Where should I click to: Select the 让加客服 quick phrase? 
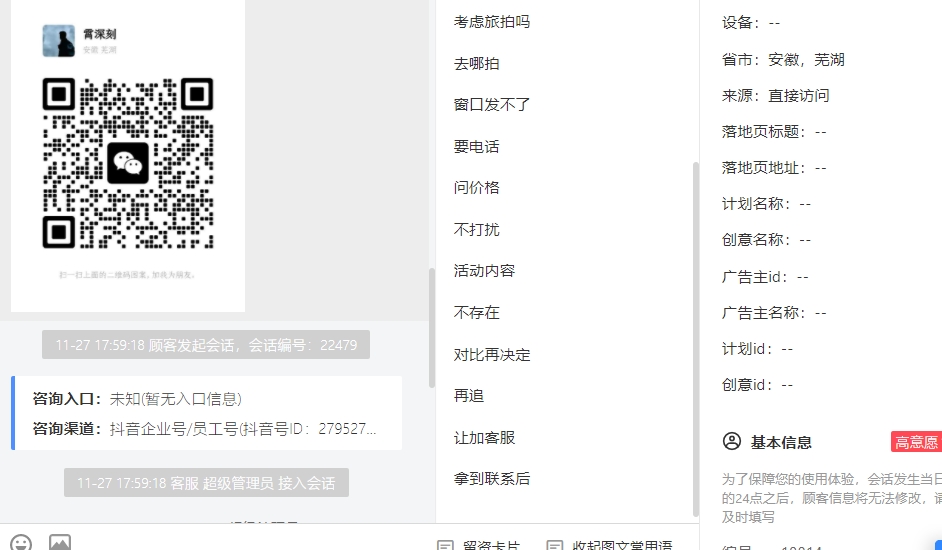(484, 438)
